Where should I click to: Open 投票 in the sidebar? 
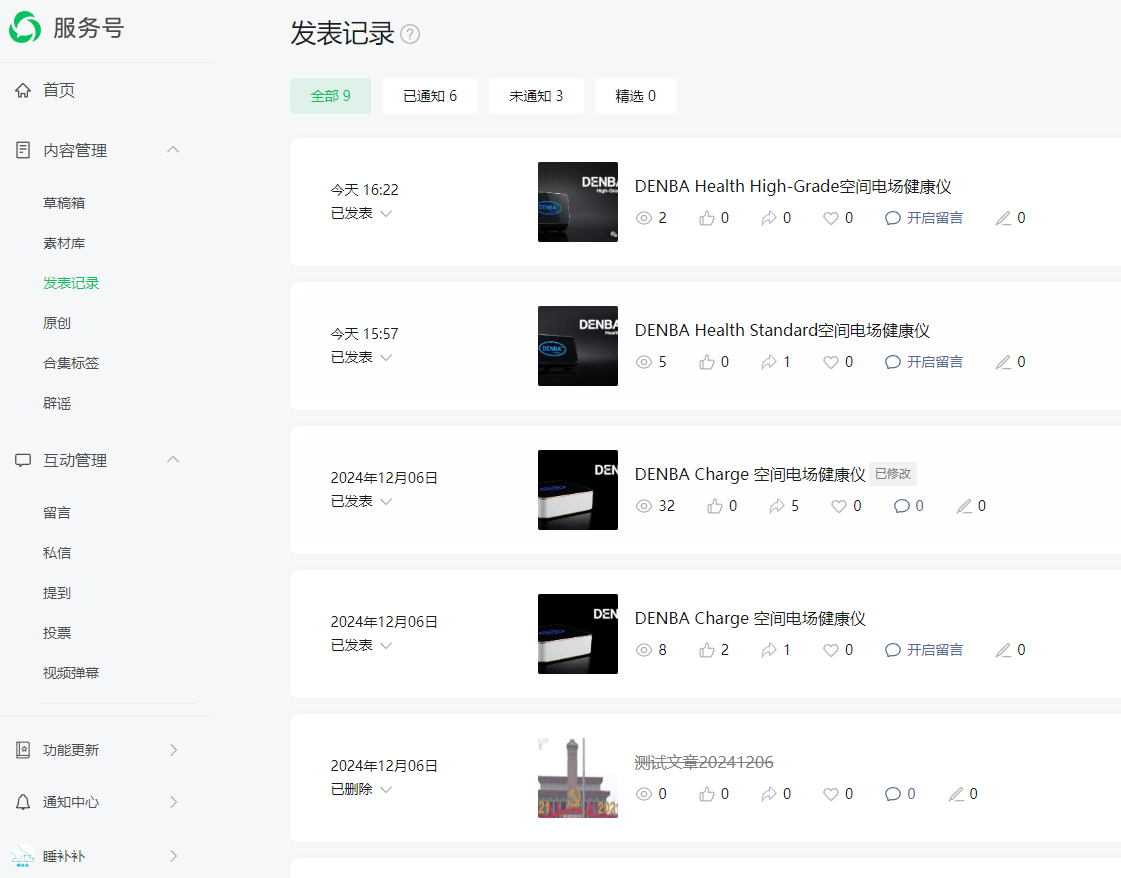(56, 633)
